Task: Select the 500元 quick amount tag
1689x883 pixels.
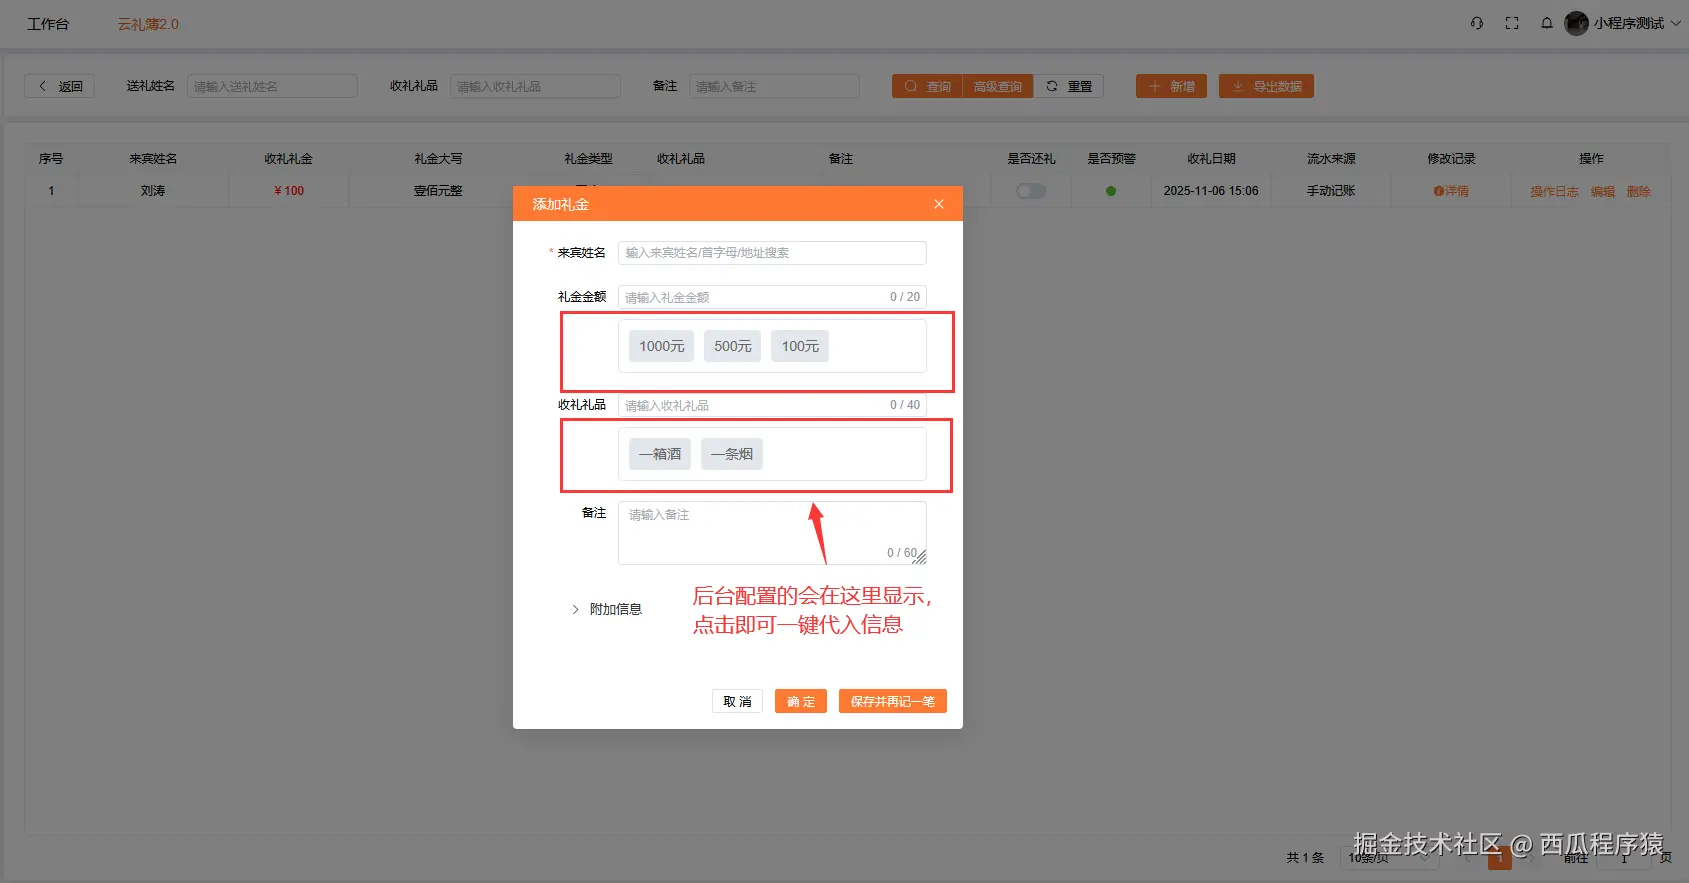Action: point(733,346)
